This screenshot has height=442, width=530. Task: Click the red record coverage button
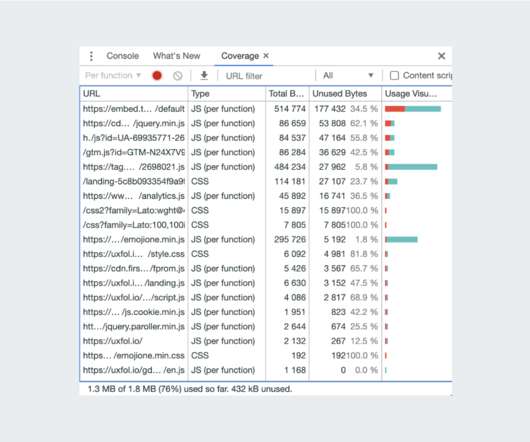(157, 76)
